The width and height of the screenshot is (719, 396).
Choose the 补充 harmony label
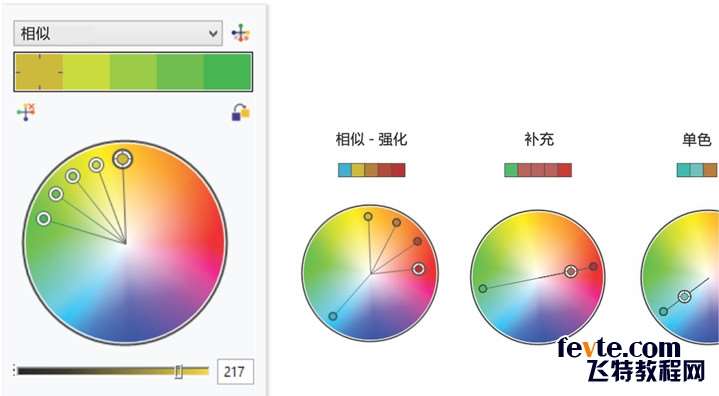click(x=539, y=139)
